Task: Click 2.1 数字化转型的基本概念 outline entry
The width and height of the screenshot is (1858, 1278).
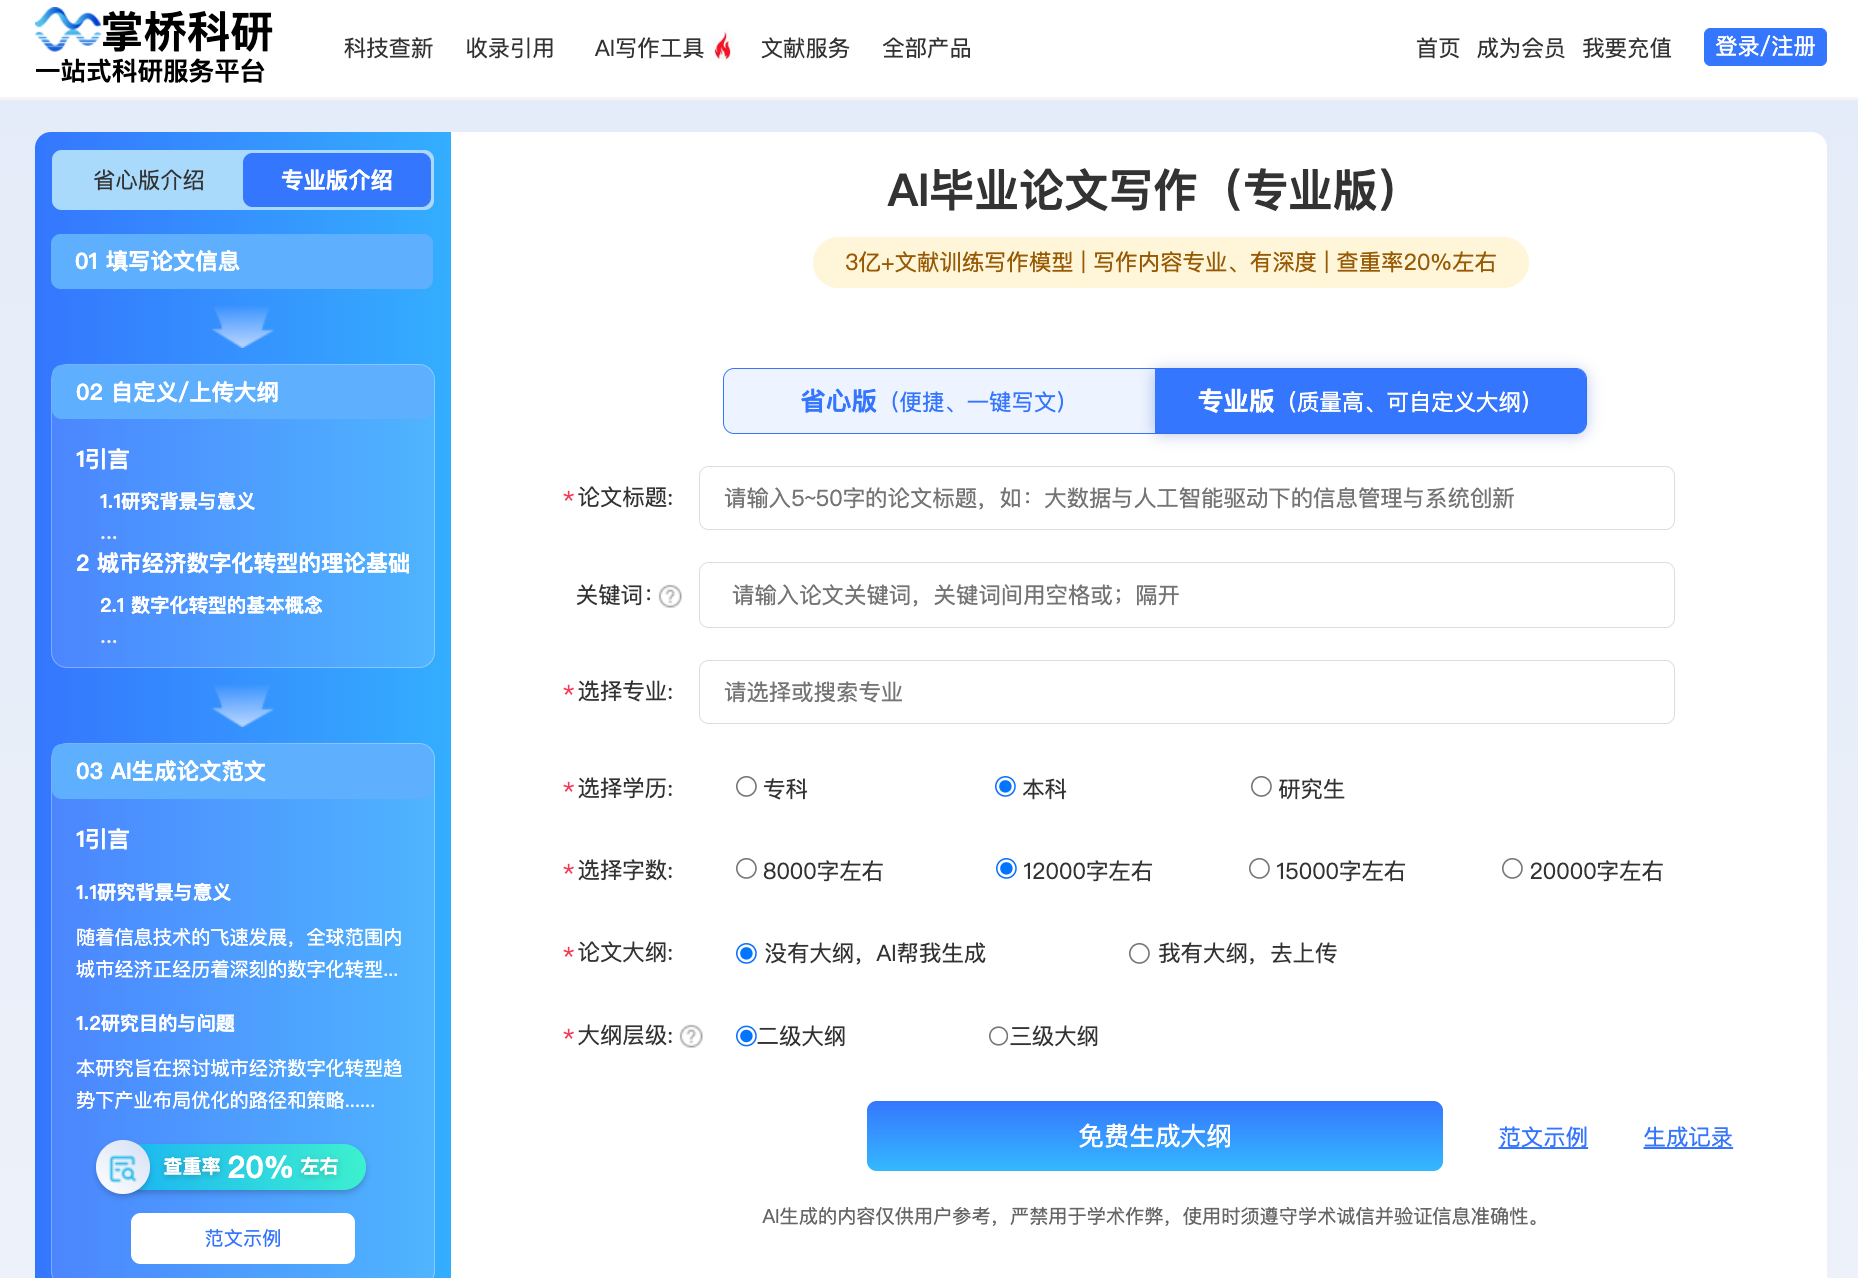Action: [x=211, y=605]
